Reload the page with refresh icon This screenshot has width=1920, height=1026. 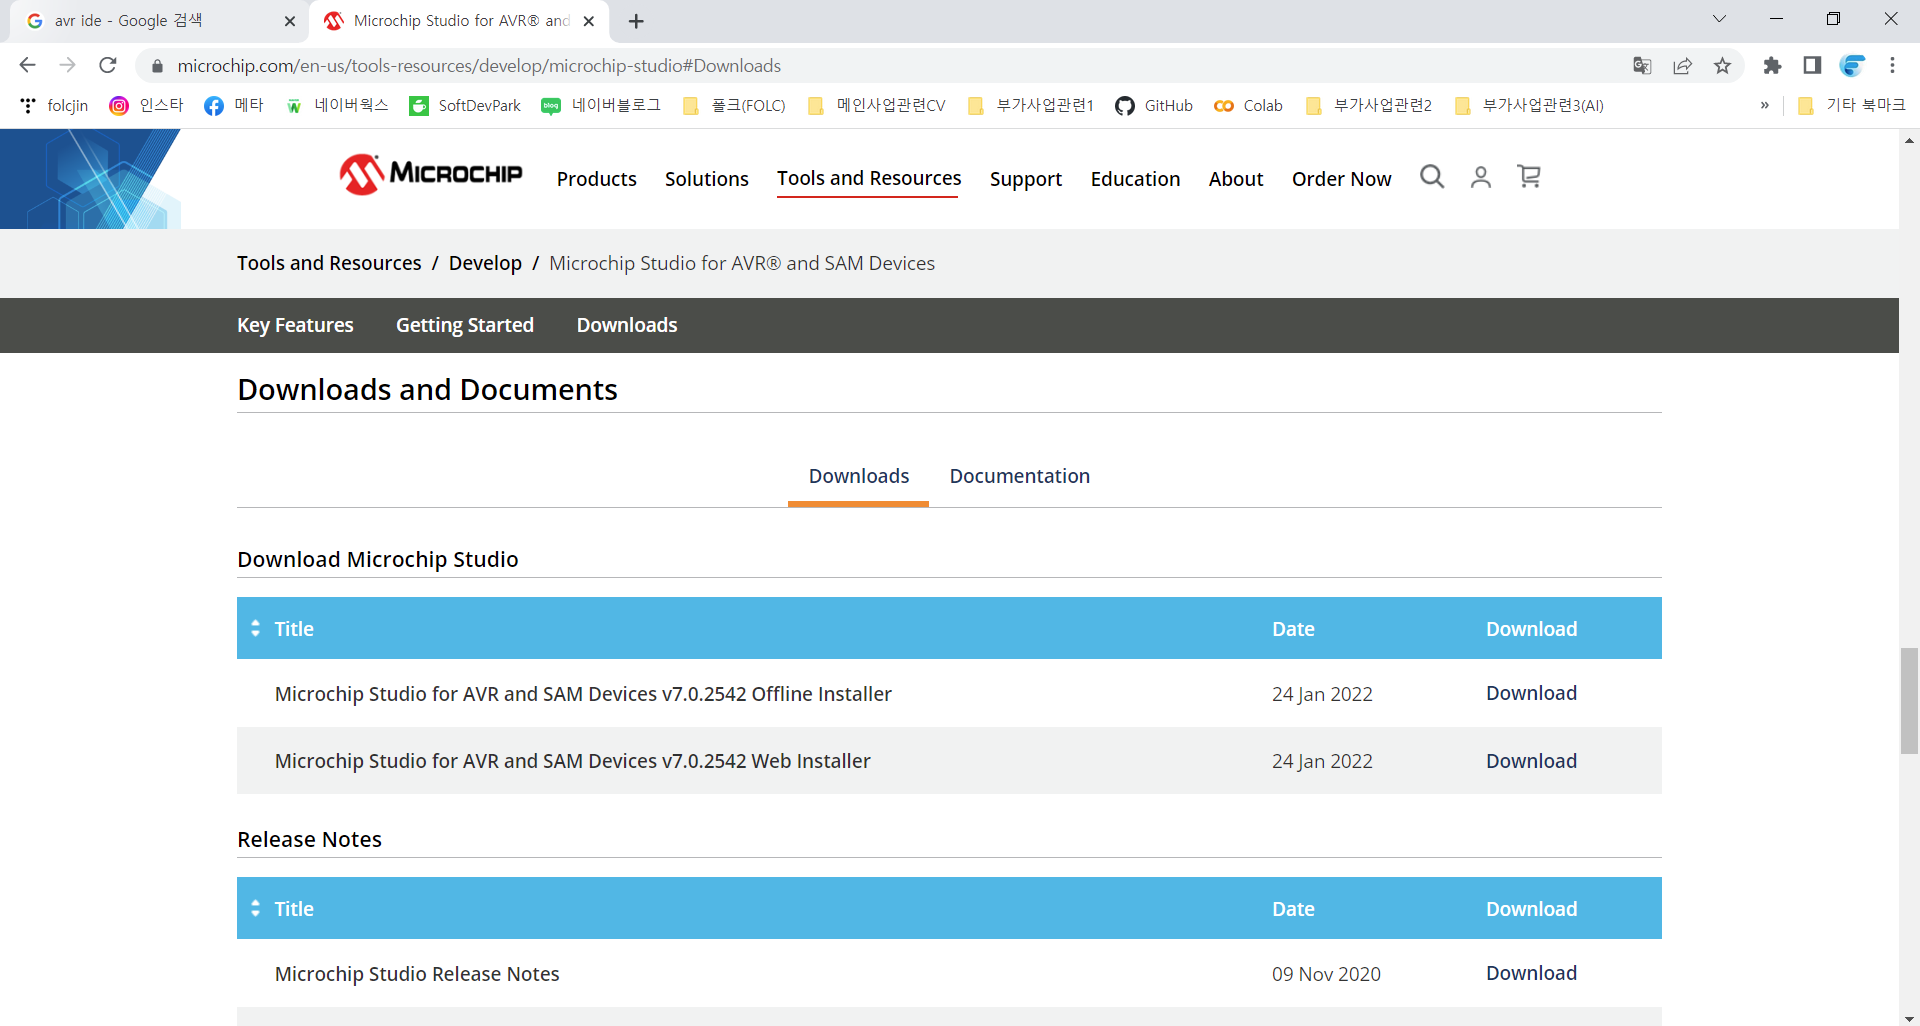click(x=108, y=65)
